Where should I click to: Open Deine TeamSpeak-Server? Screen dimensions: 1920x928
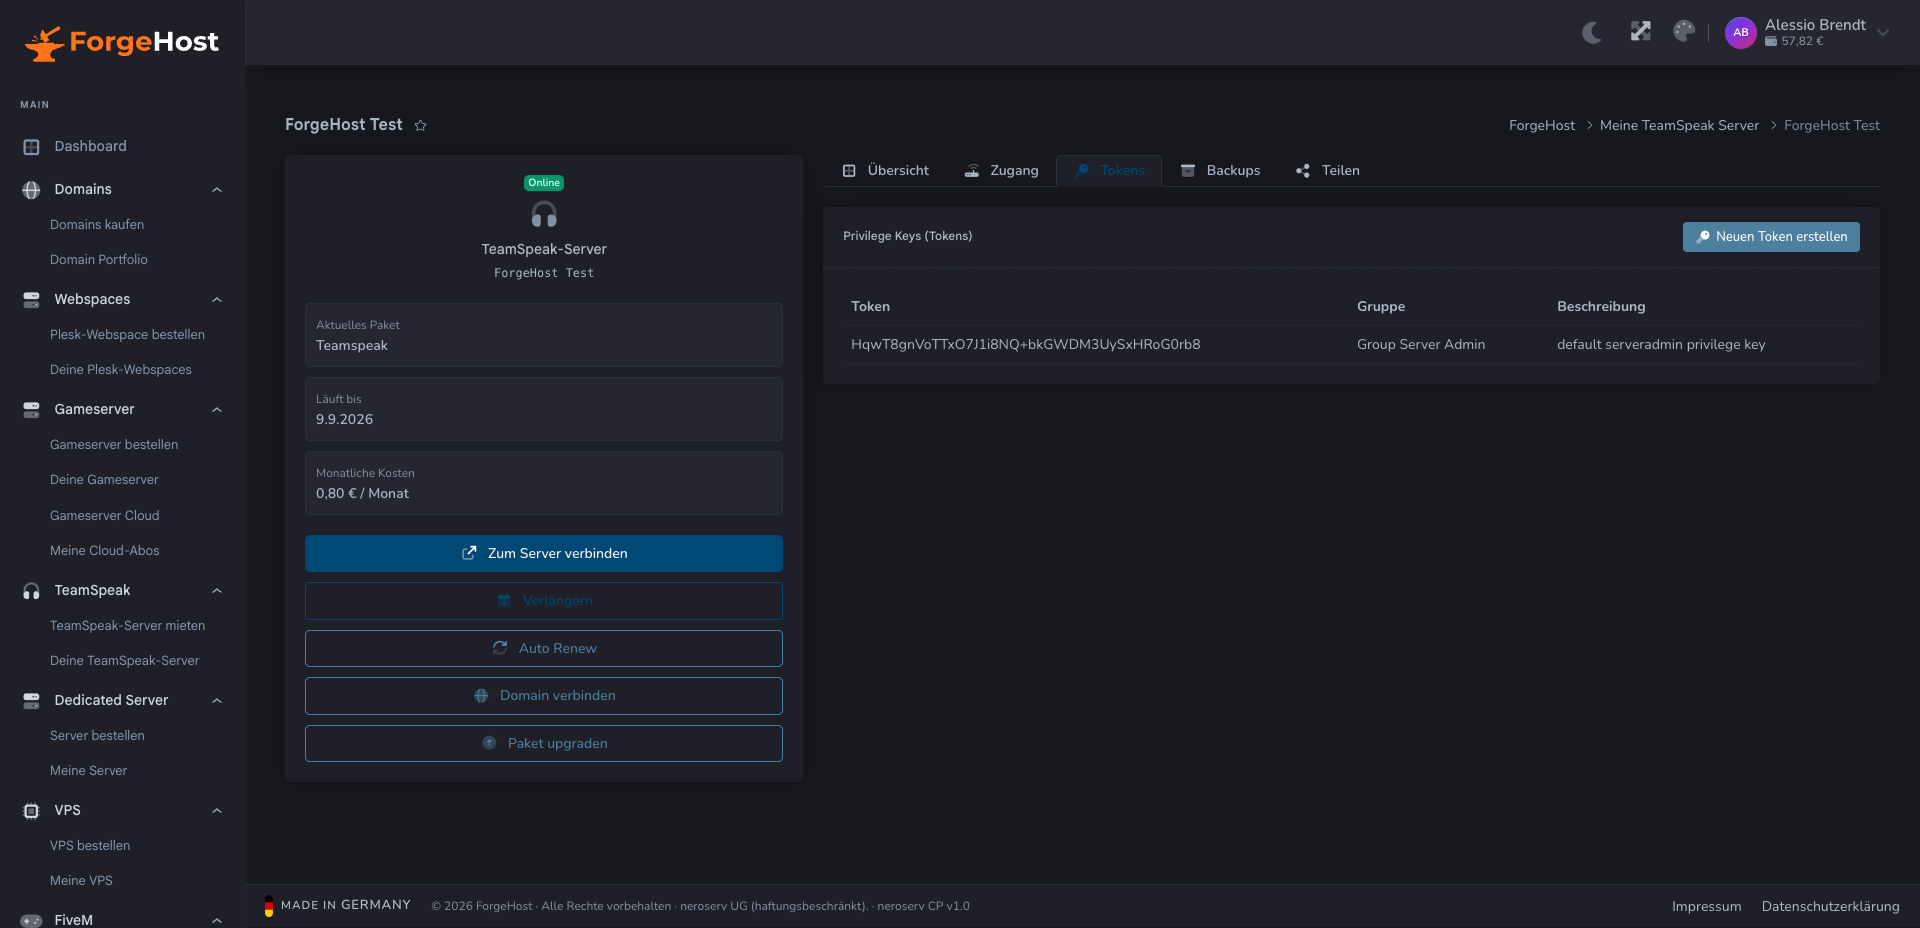[124, 661]
